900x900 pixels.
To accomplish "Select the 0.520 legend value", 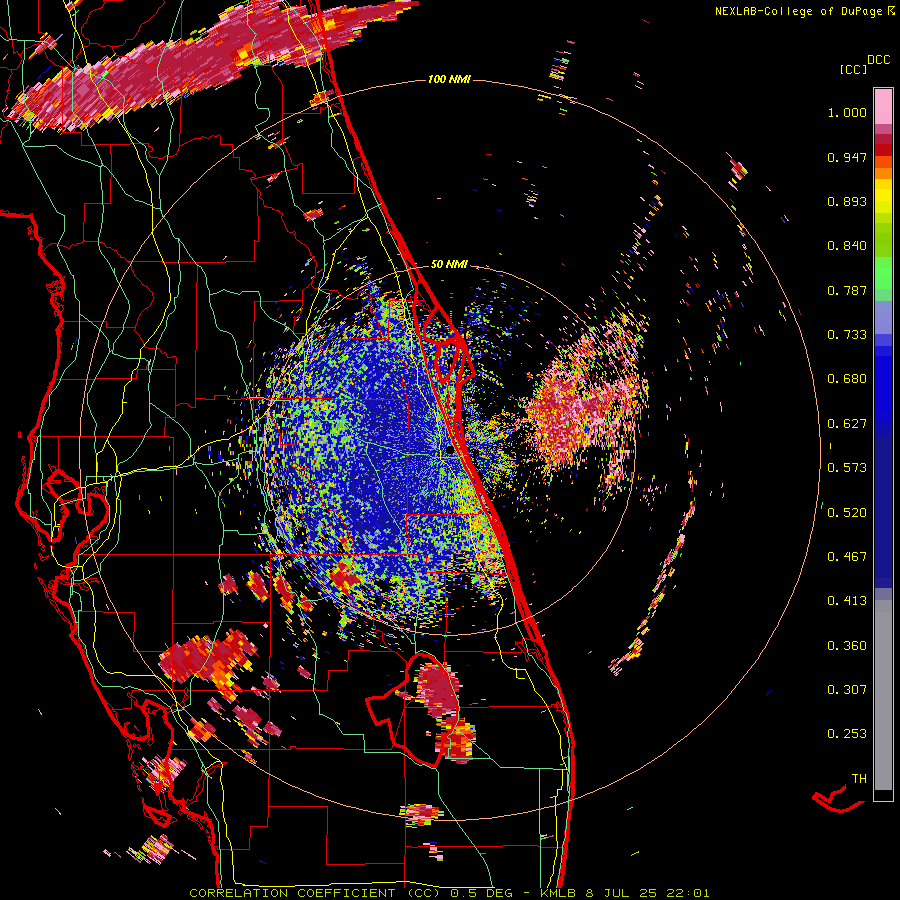I will pos(847,513).
